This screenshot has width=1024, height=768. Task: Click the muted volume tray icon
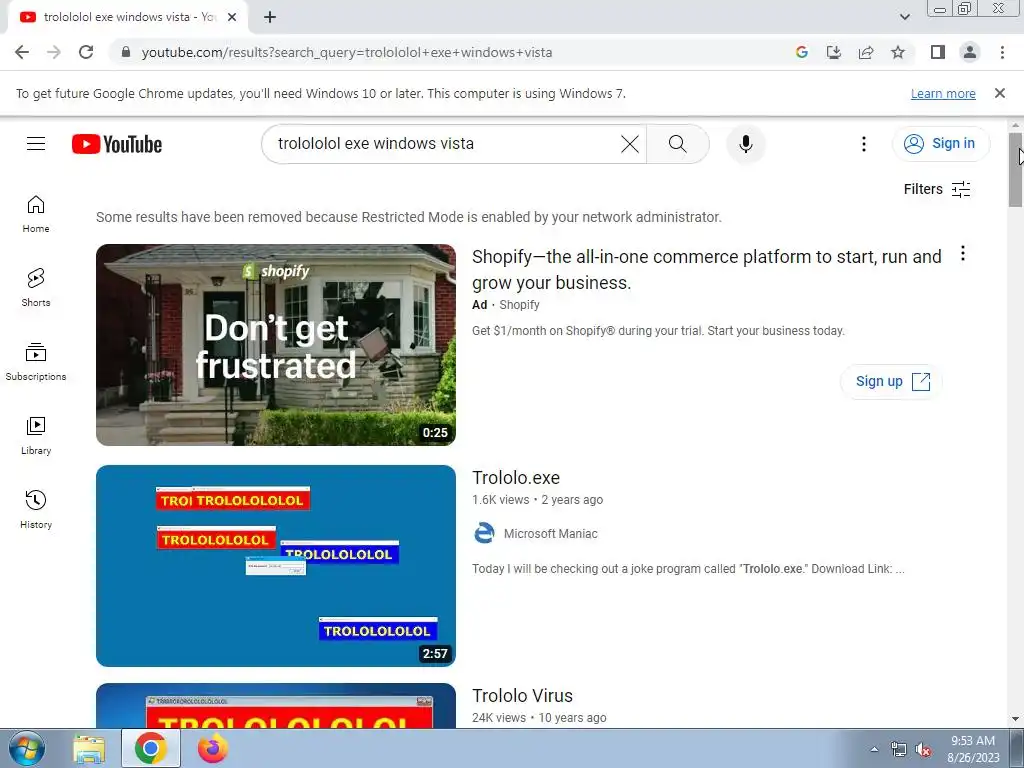pos(923,750)
